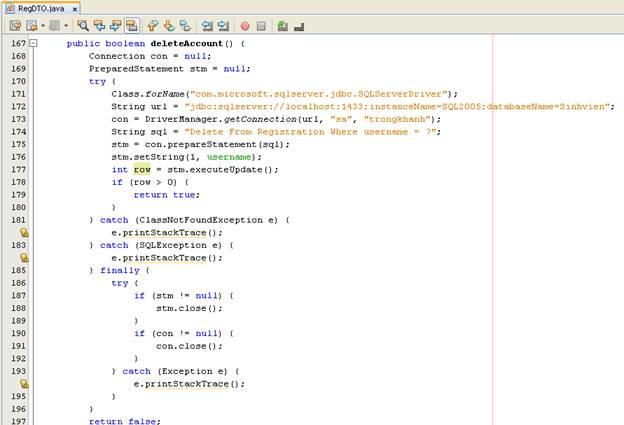
Task: Click the hint lightbulb below line 181
Action: point(24,232)
